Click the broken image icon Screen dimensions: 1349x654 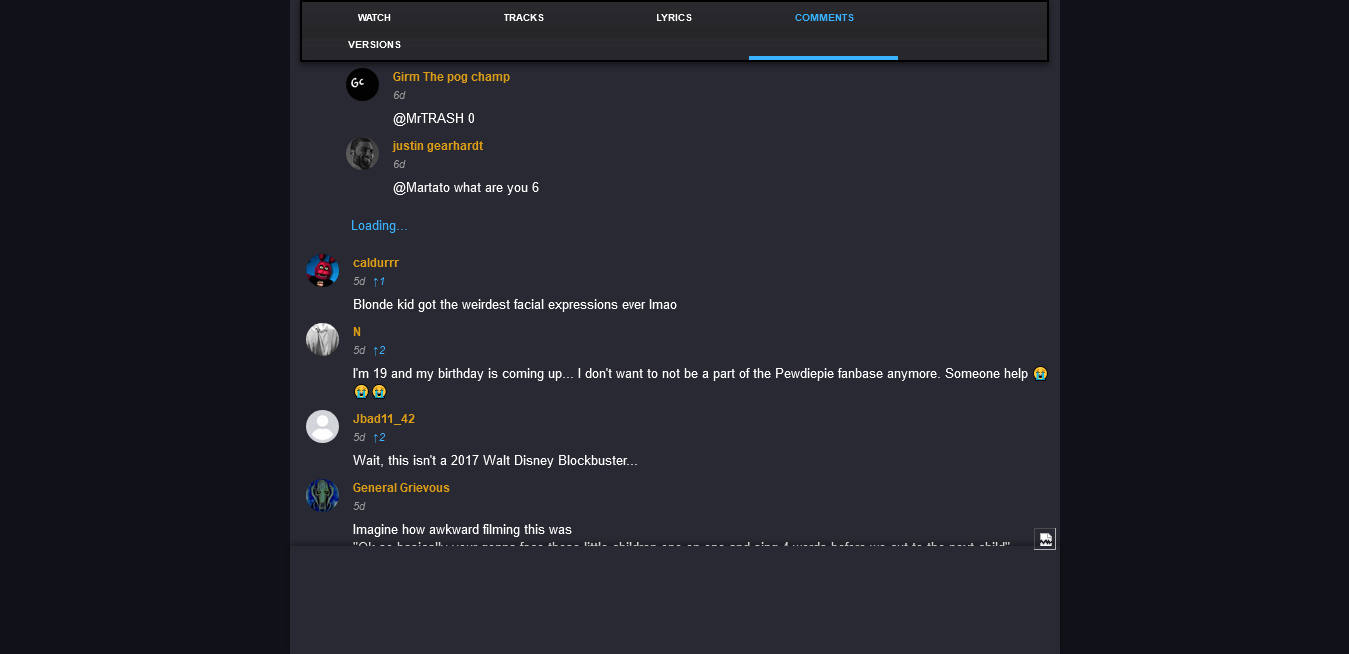coord(1045,539)
